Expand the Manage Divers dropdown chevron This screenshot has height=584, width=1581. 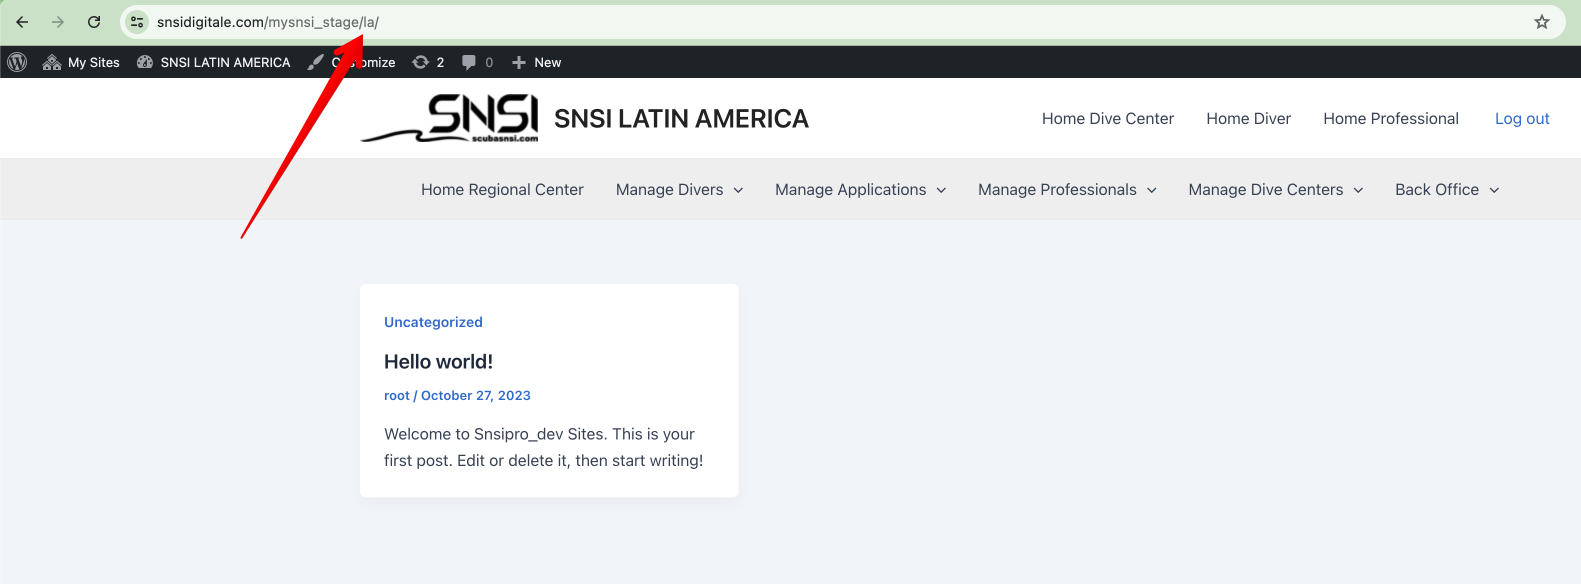pyautogui.click(x=738, y=190)
